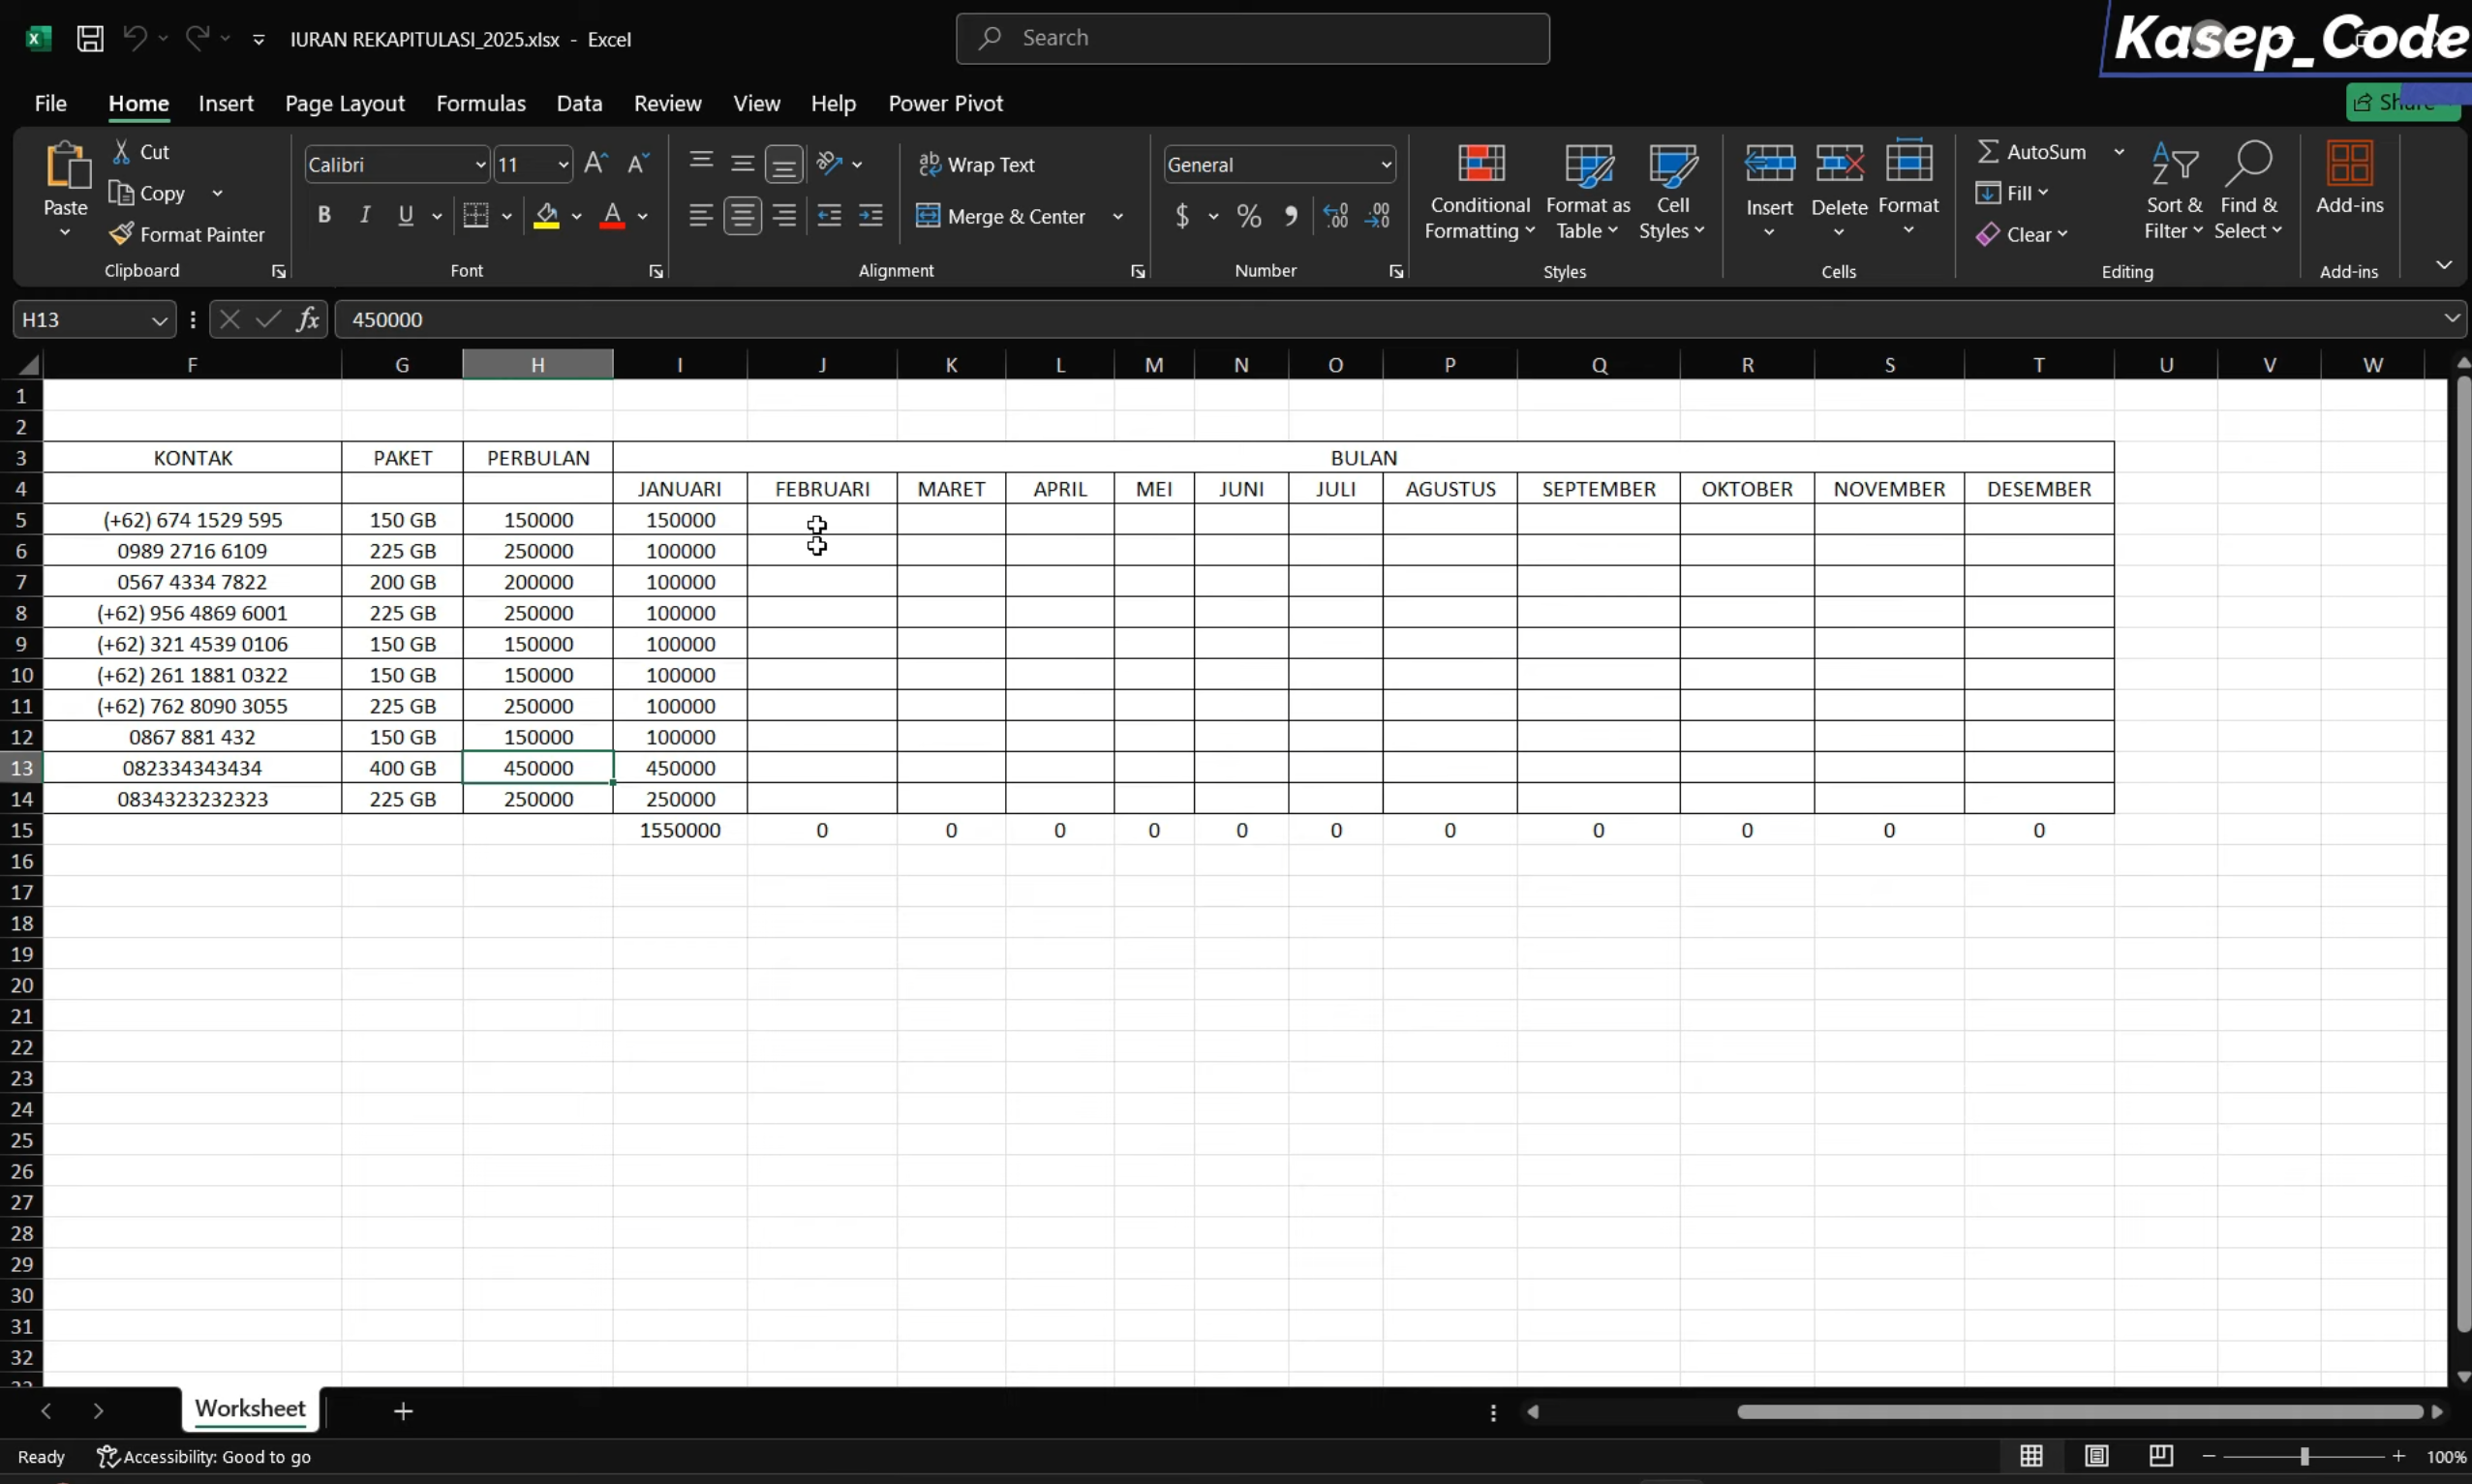Screen dimensions: 2472x1484
Task: Expand the AutoSum dropdown arrow
Action: (x=2119, y=151)
